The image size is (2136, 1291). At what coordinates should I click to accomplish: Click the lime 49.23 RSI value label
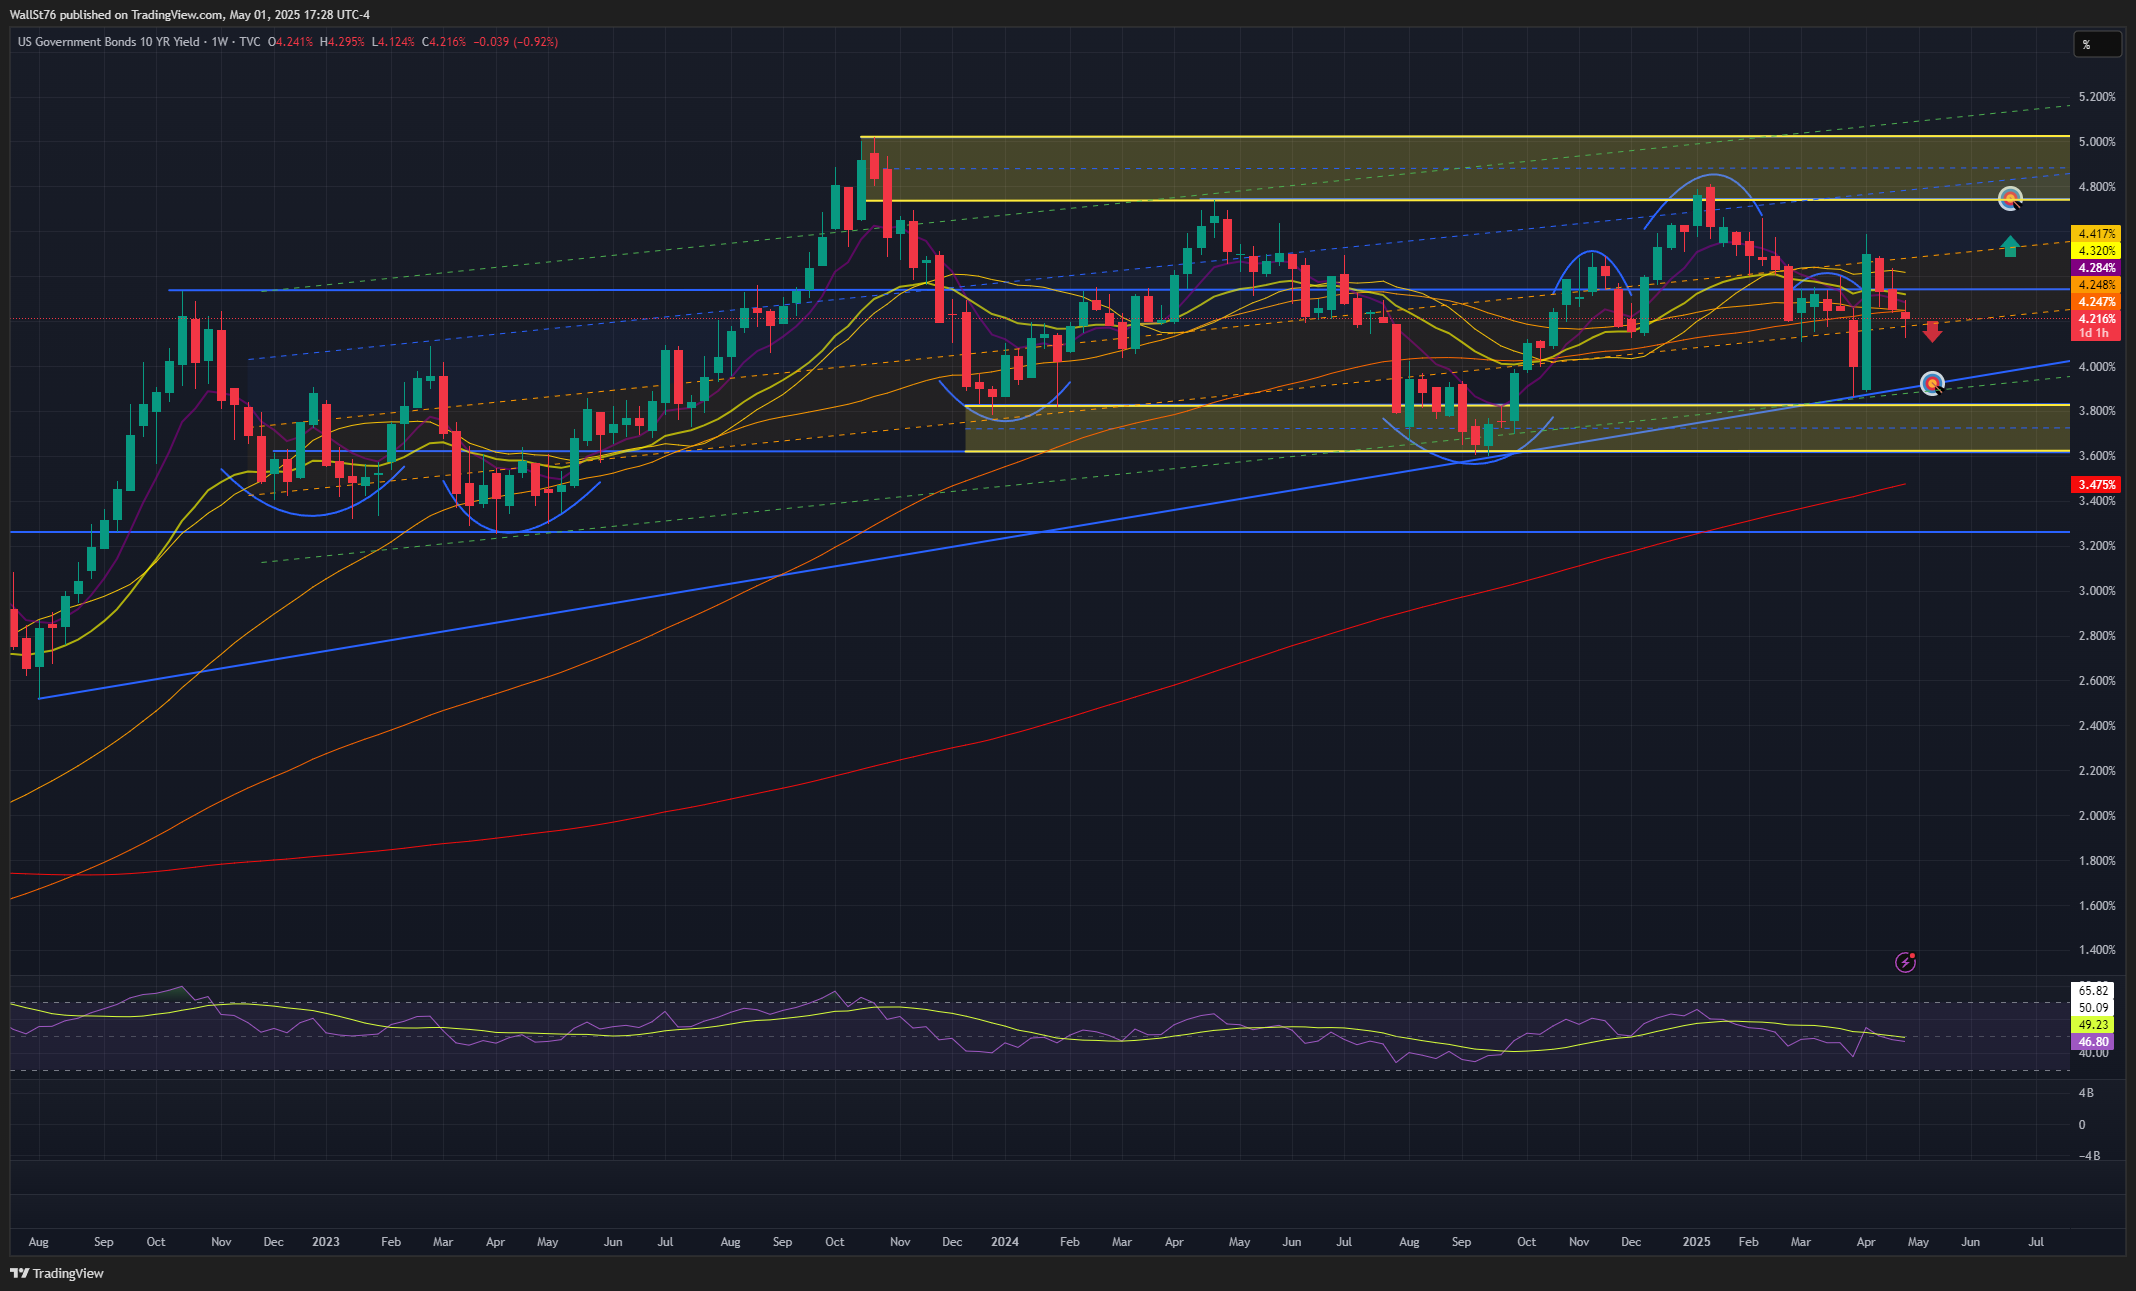pyautogui.click(x=2093, y=1025)
